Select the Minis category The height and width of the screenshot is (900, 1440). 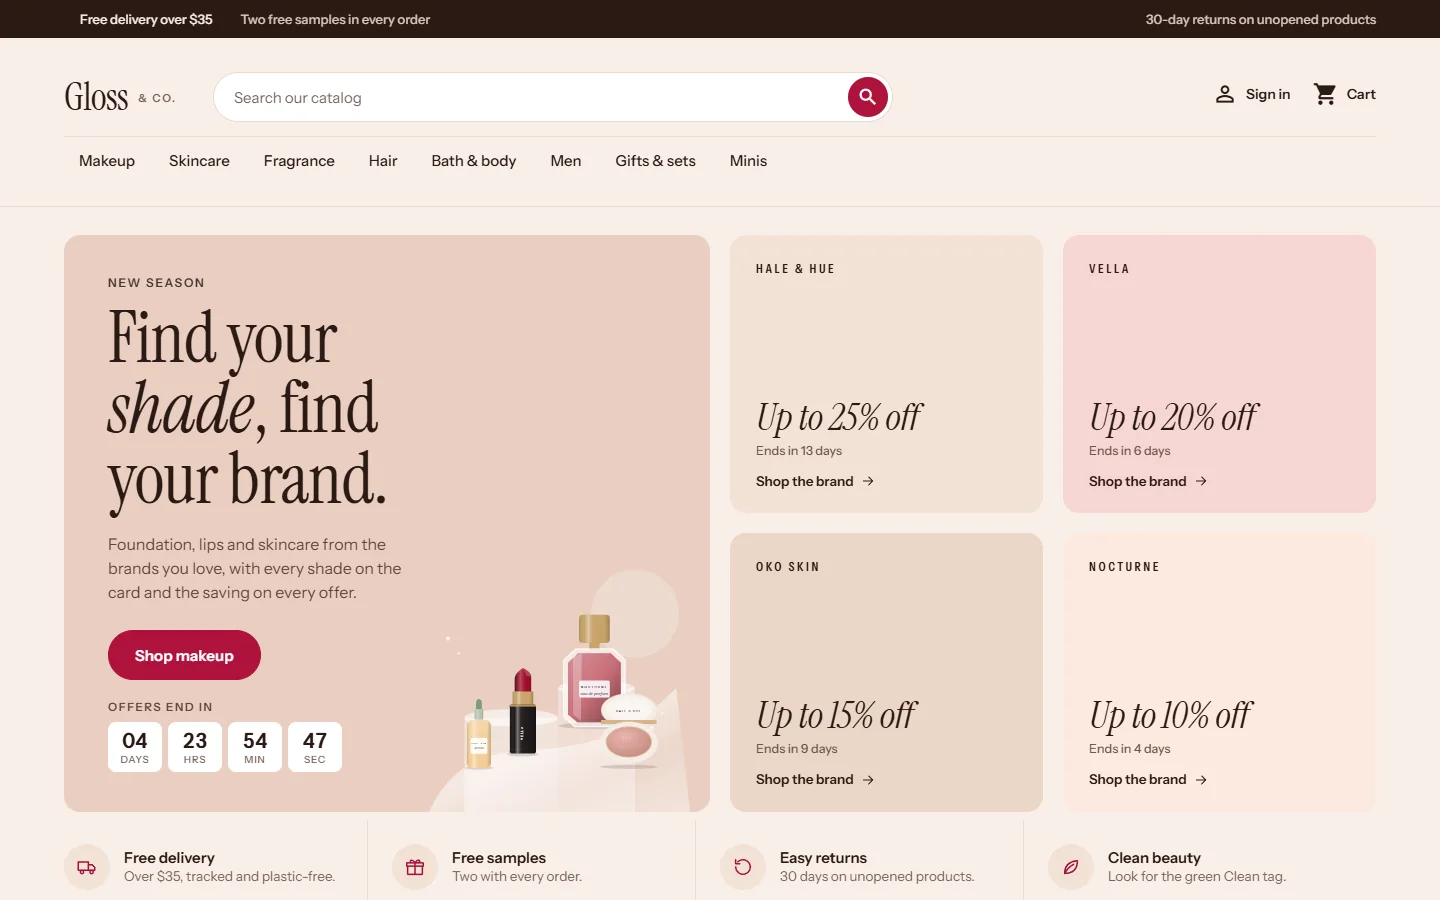[748, 161]
